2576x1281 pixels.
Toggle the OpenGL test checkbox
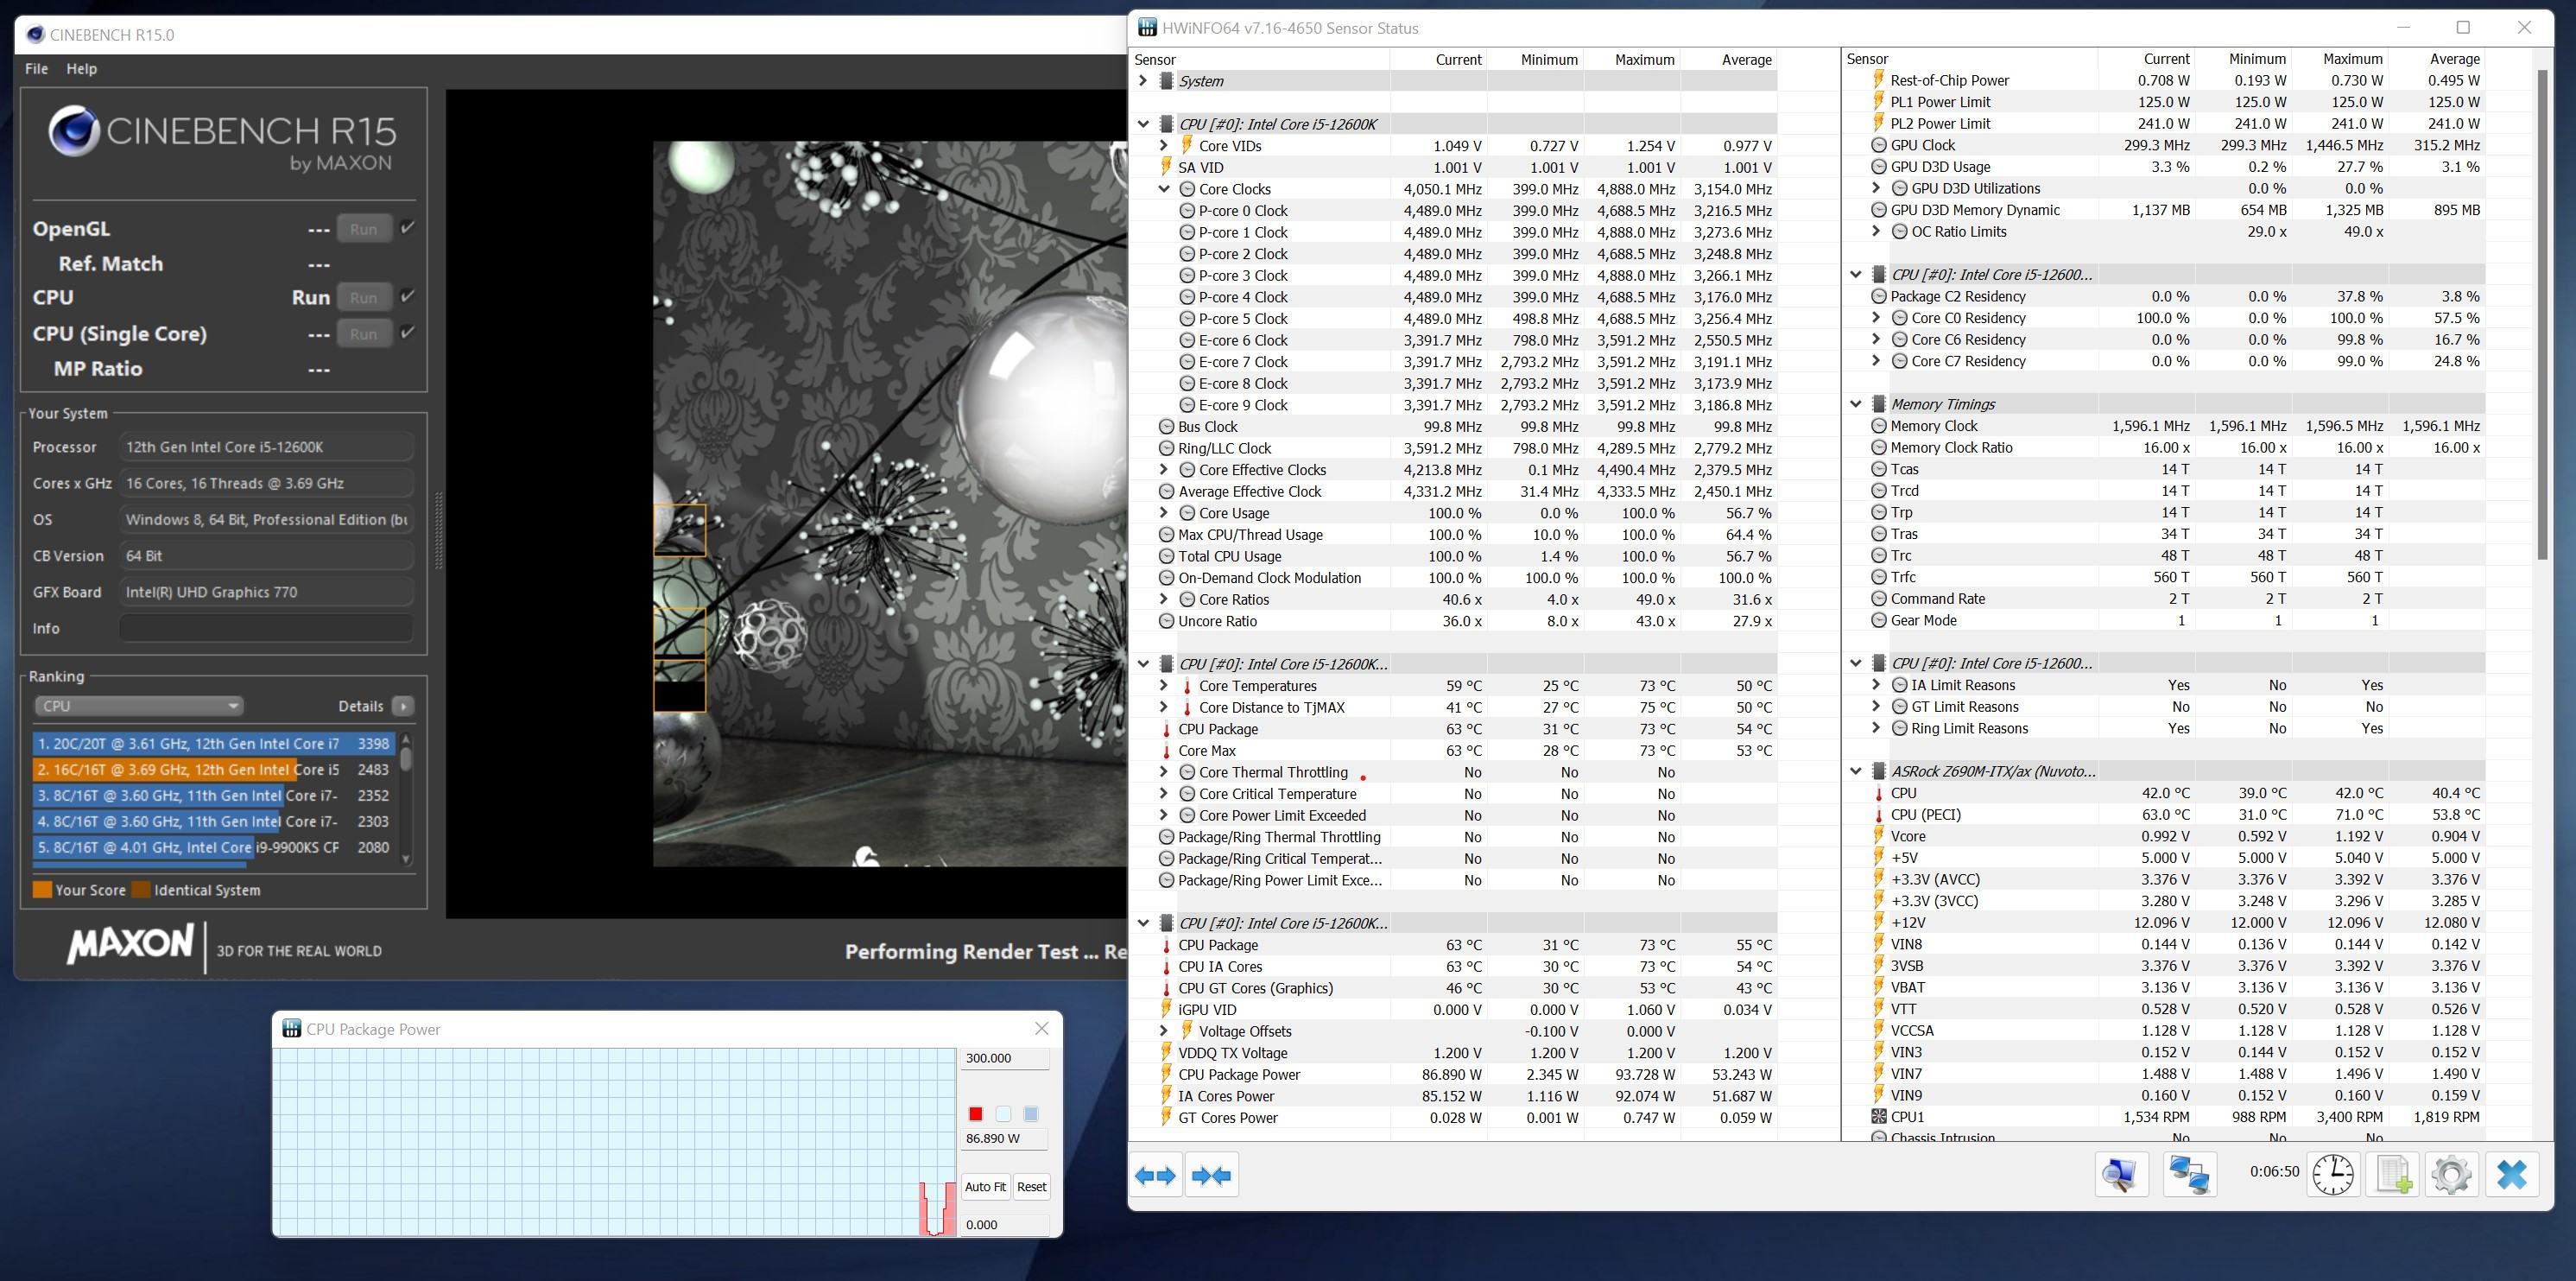[407, 228]
